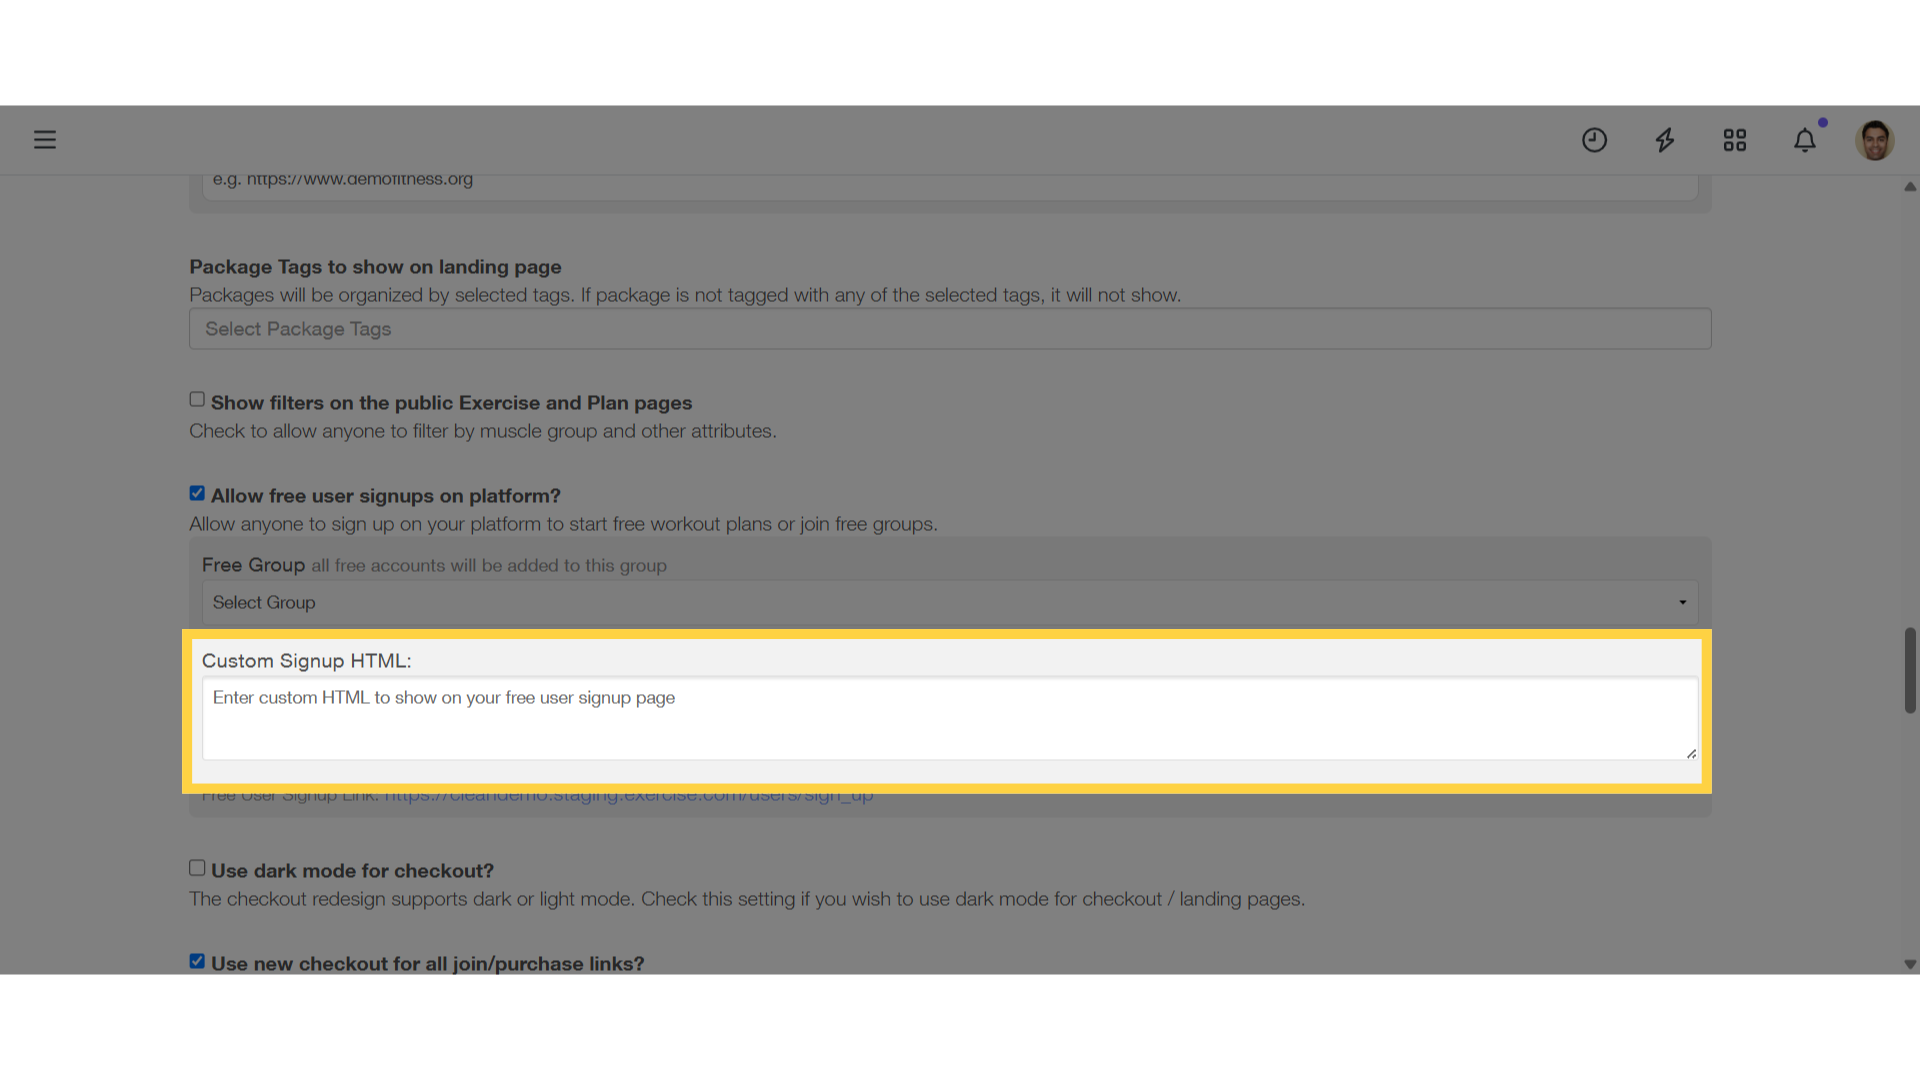
Task: Uncheck Use new checkout for all links
Action: (x=197, y=961)
